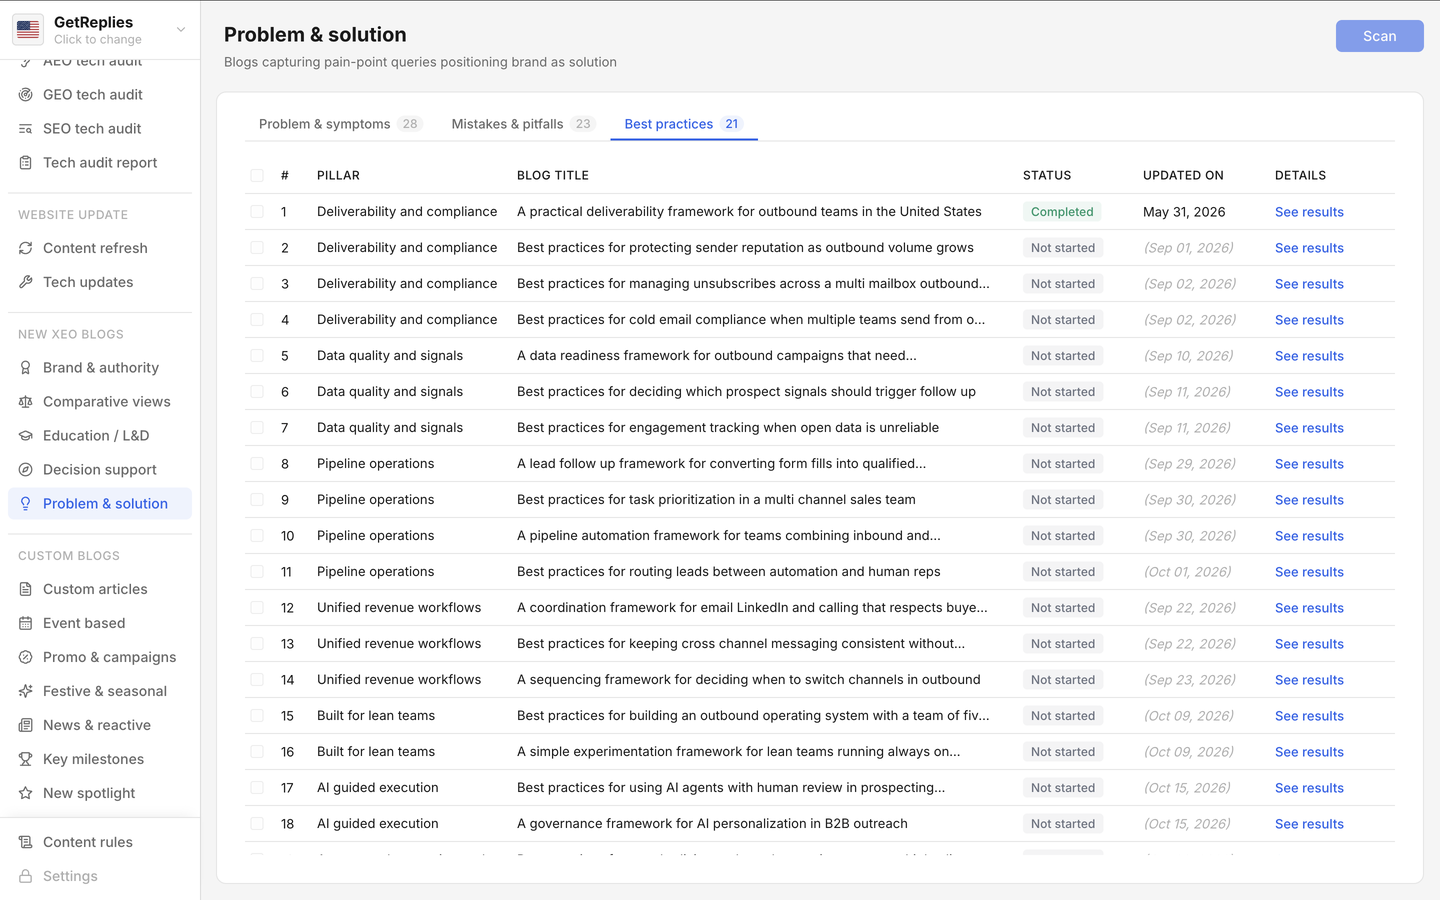Screen dimensions: 1440x900
Task: Click the Comparative views scale icon
Action: click(26, 402)
